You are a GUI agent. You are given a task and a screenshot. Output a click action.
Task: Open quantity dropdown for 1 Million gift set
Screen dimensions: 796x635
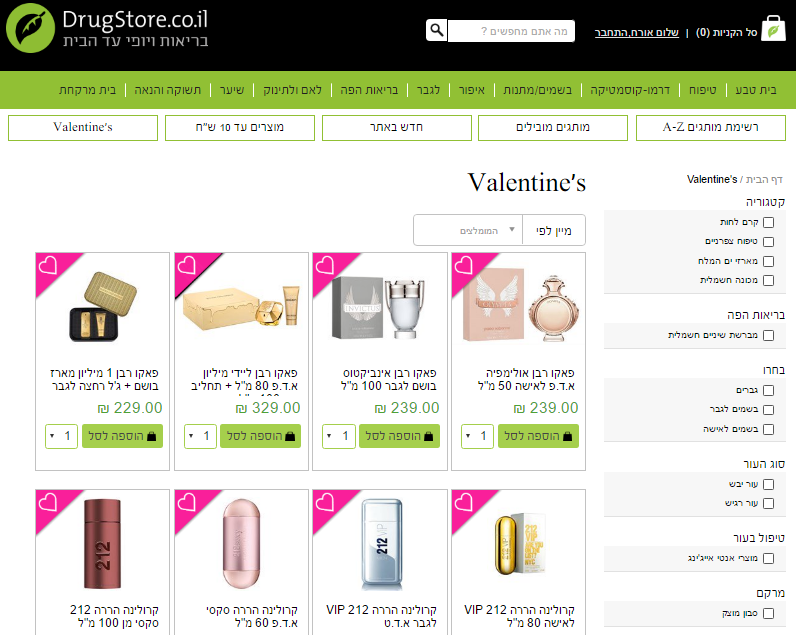pos(61,436)
